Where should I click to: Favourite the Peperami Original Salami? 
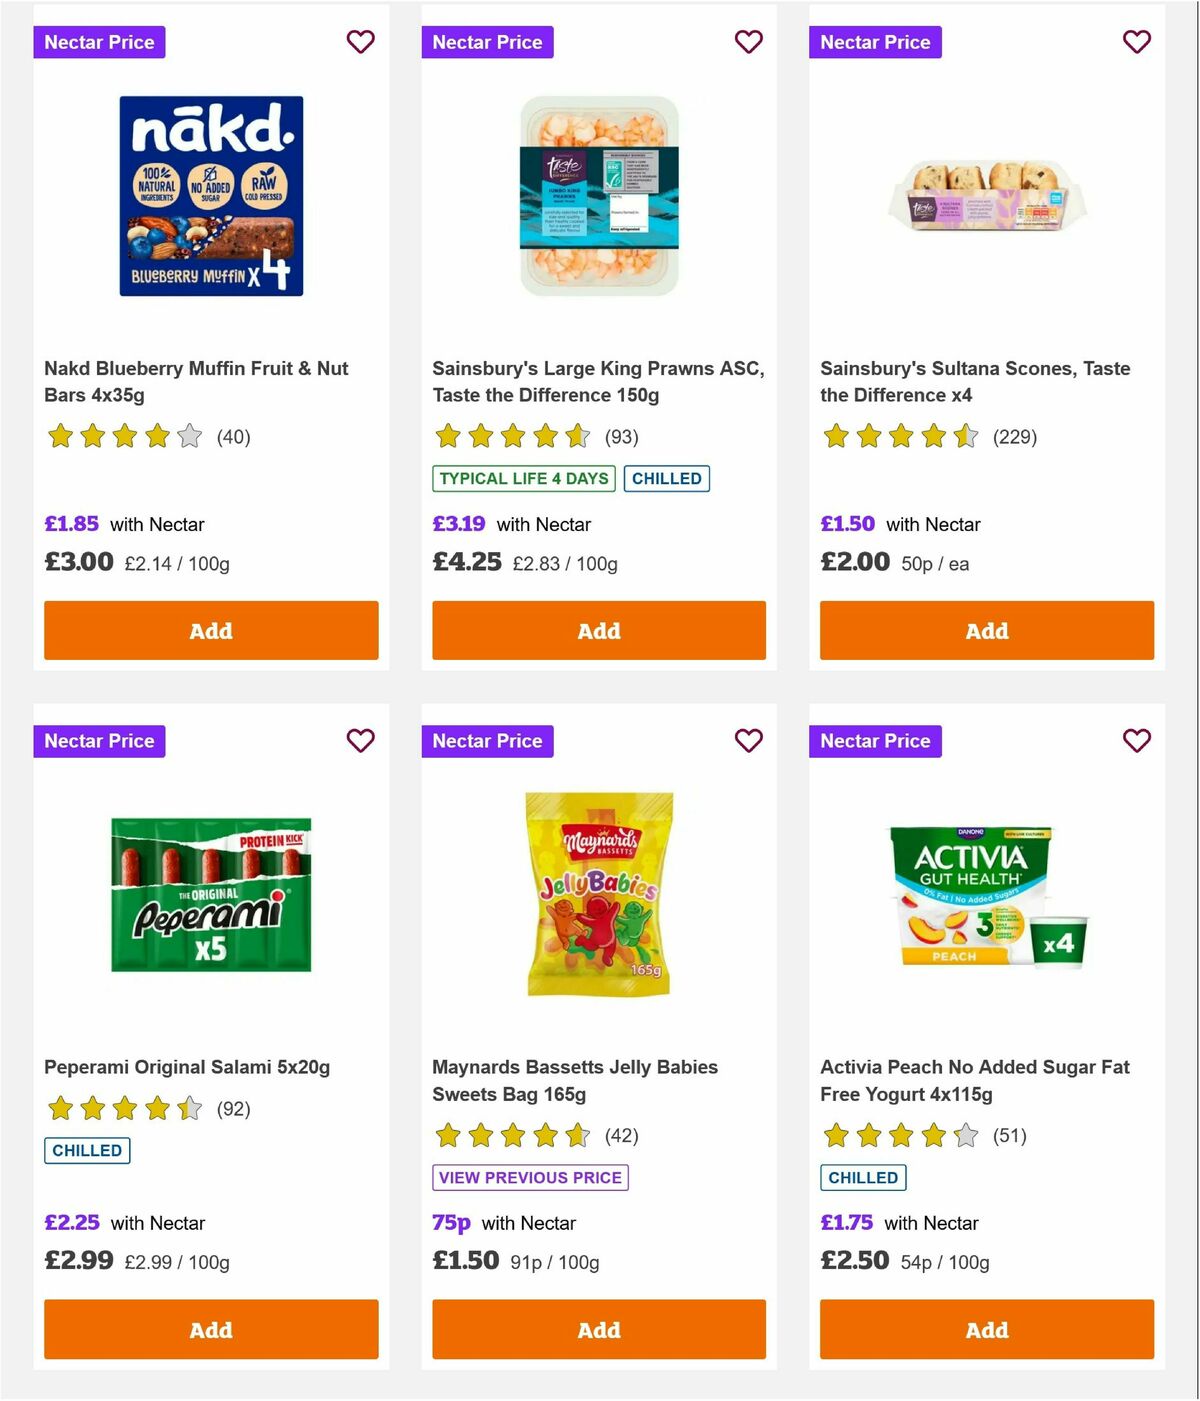[x=360, y=741]
